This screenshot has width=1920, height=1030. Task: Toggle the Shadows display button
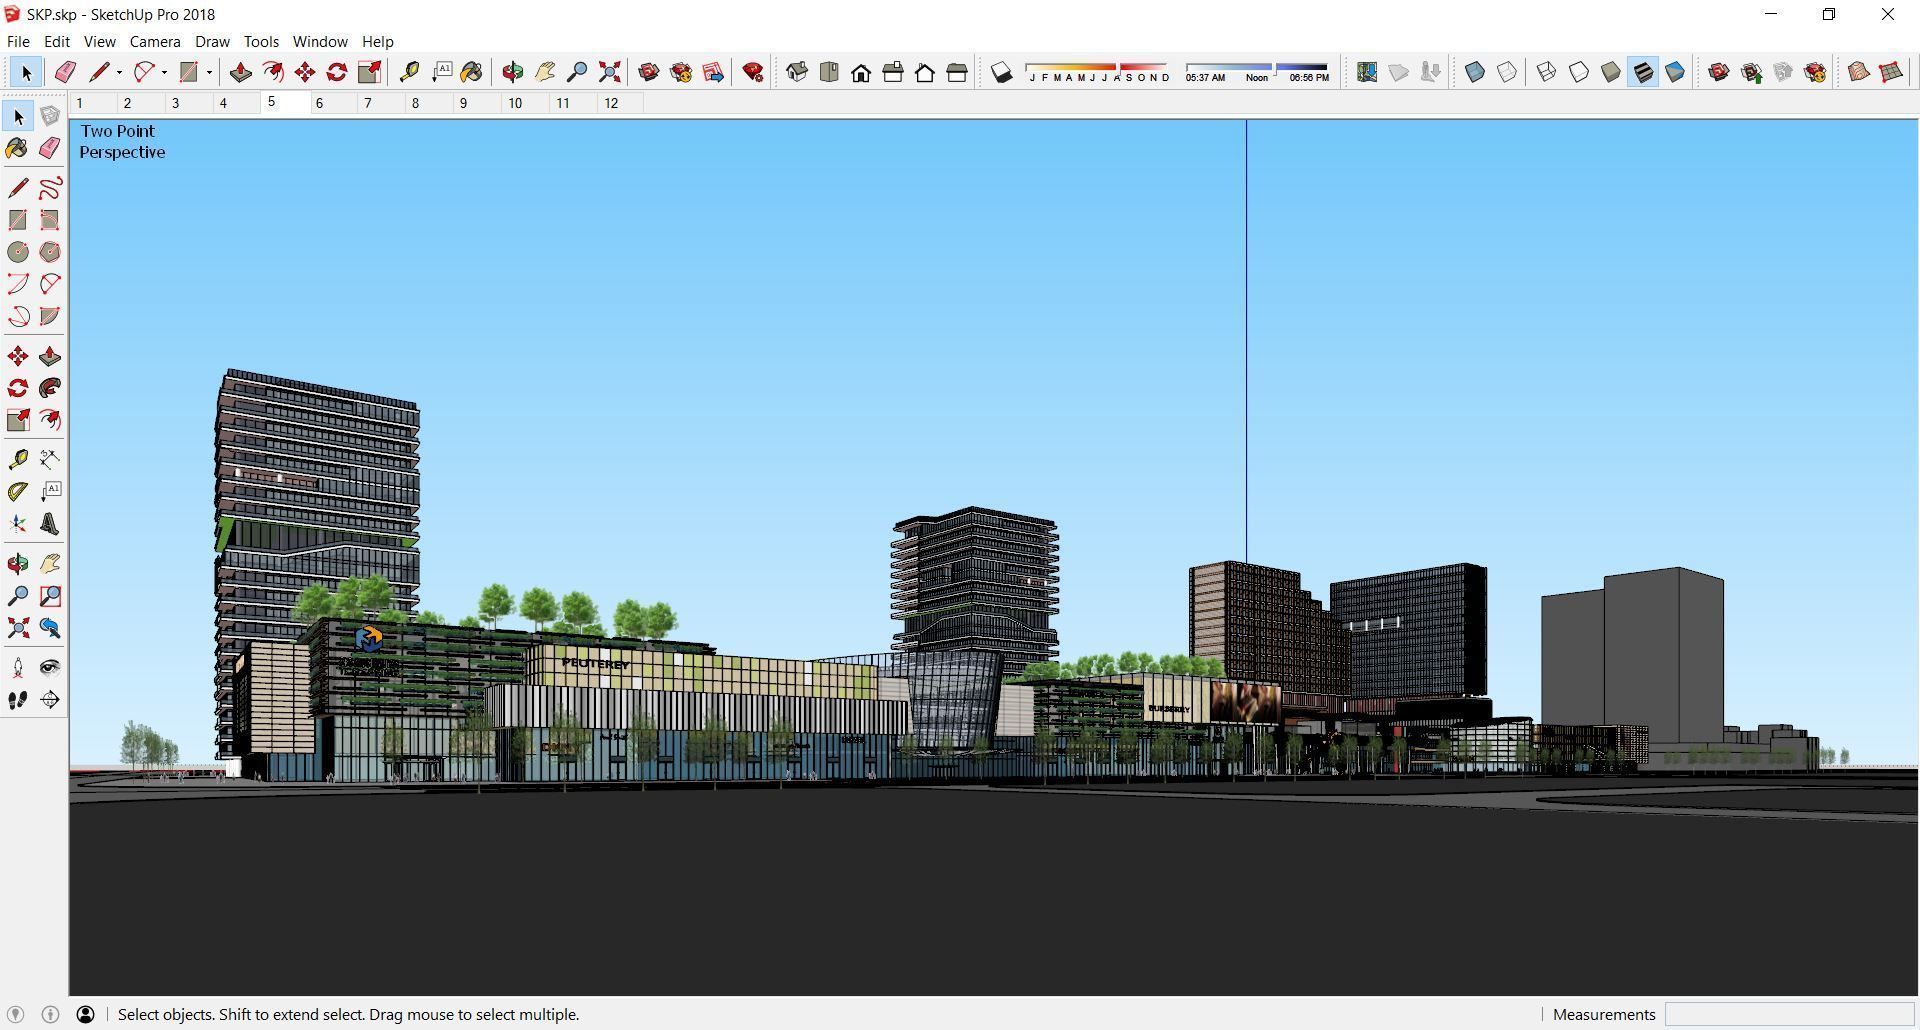click(x=1001, y=72)
